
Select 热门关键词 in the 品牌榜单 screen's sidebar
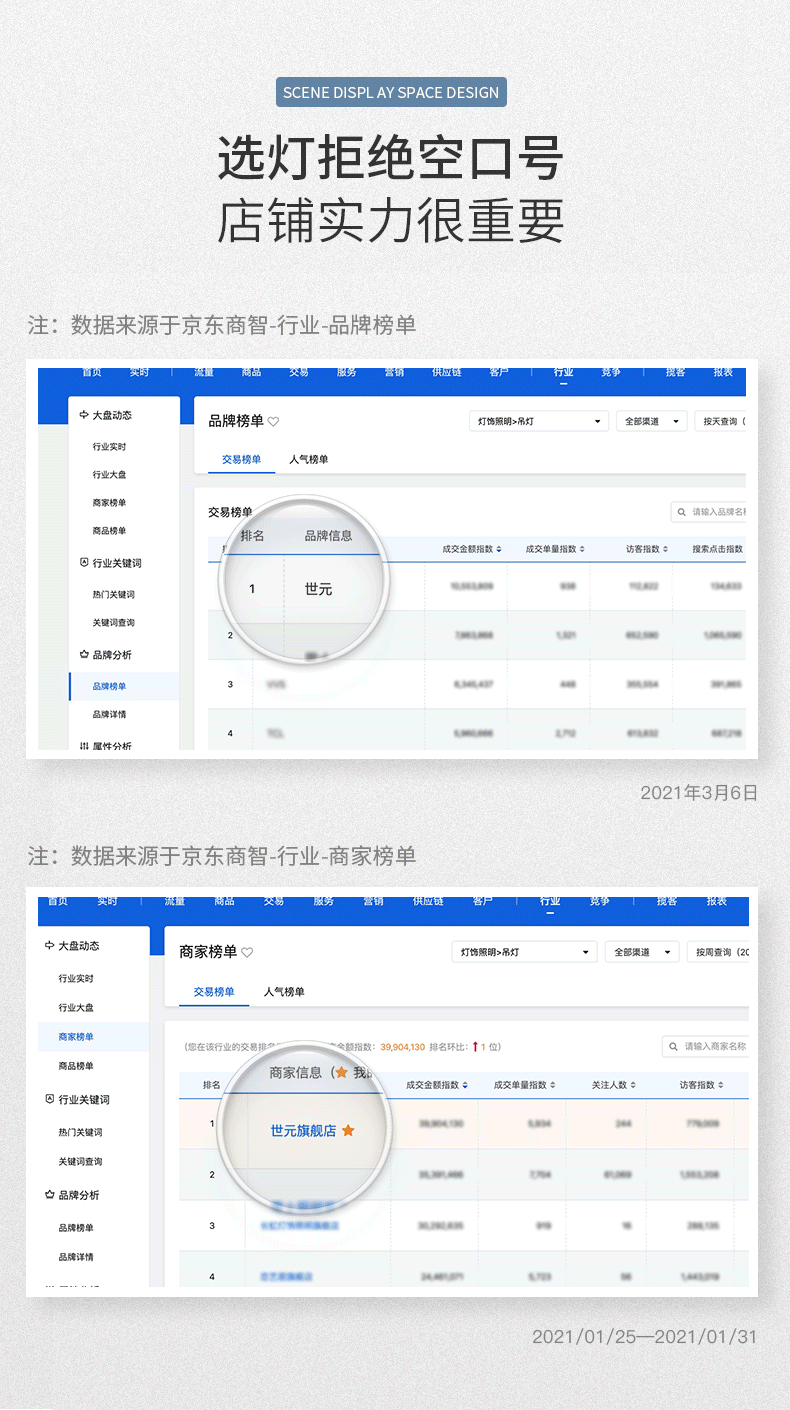[113, 595]
